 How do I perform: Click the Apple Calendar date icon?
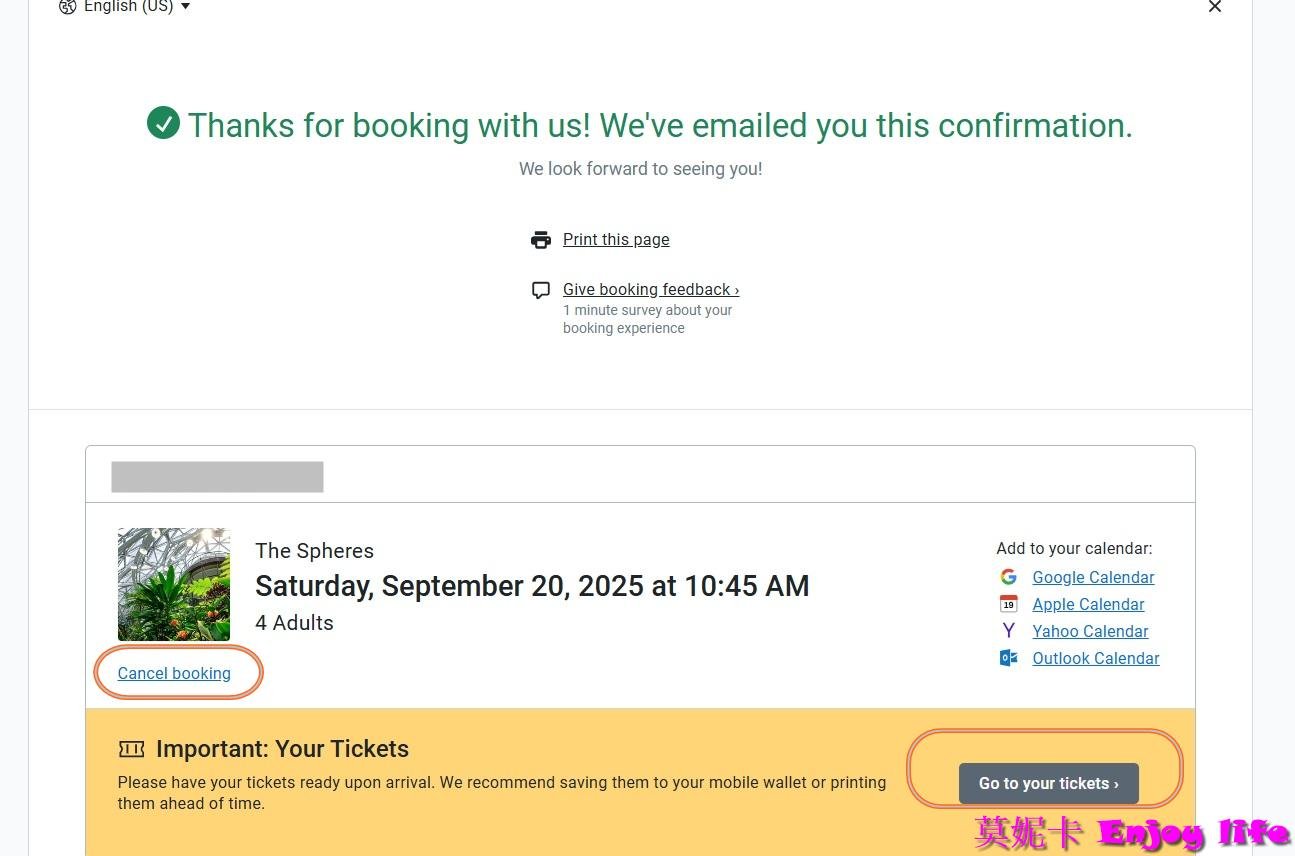pyautogui.click(x=1009, y=604)
